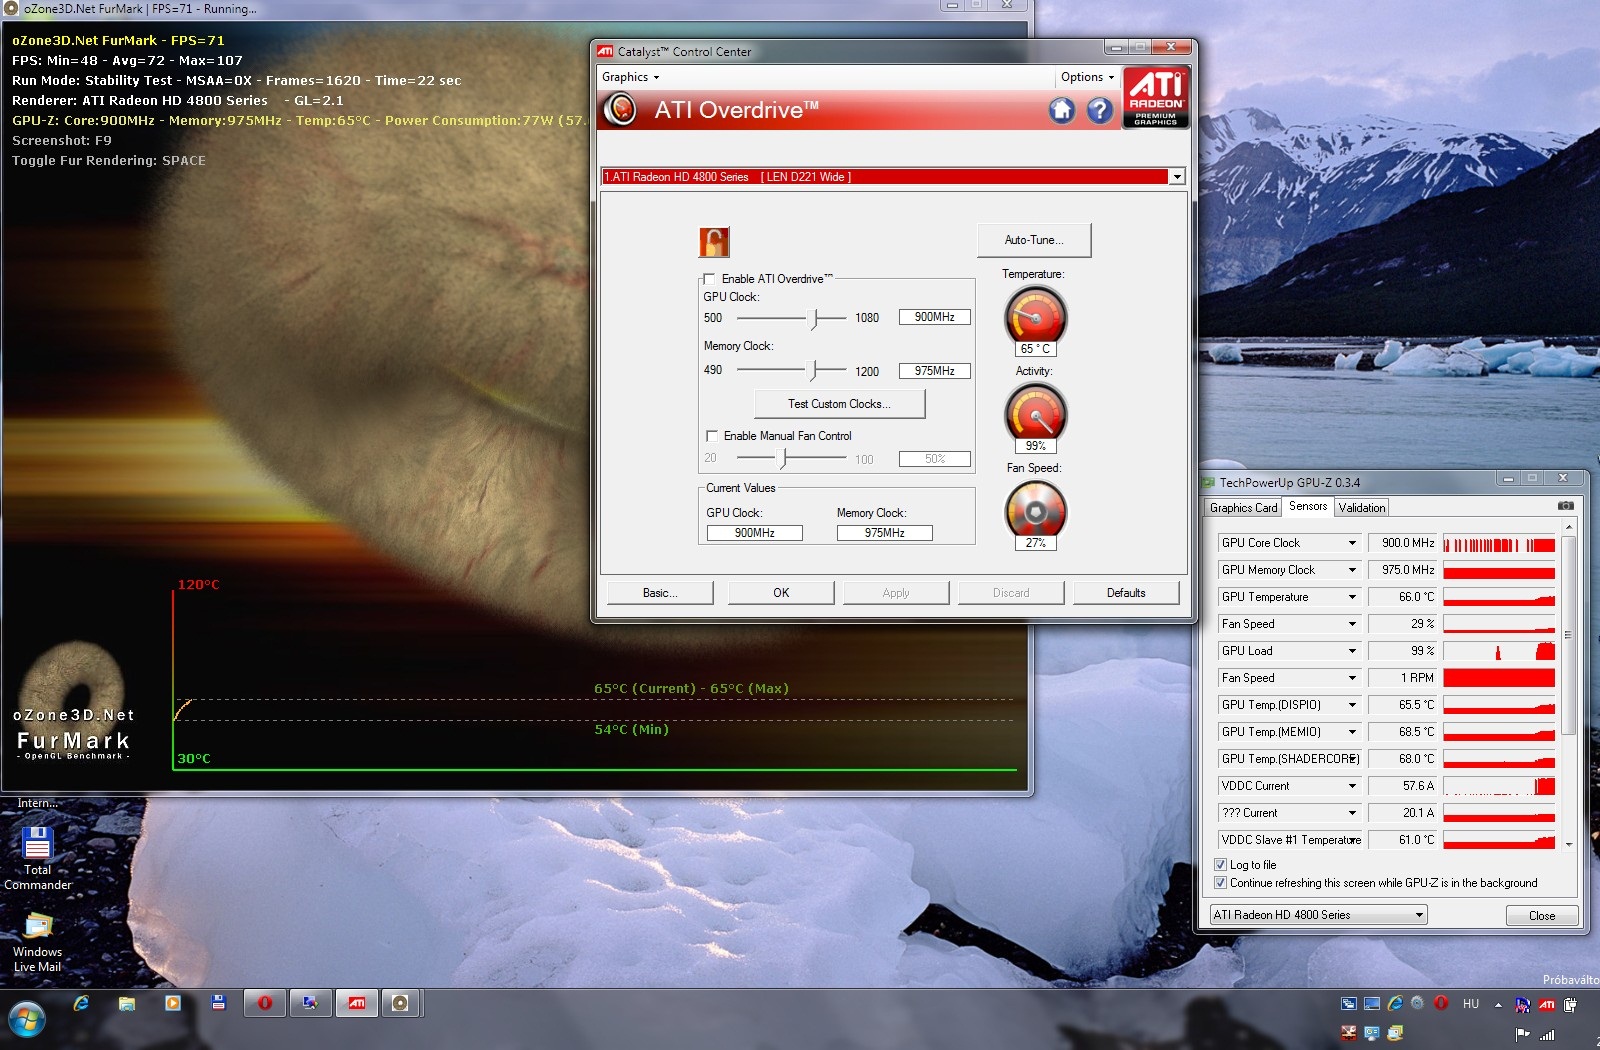Switch to Opera taskbar button

click(265, 1003)
